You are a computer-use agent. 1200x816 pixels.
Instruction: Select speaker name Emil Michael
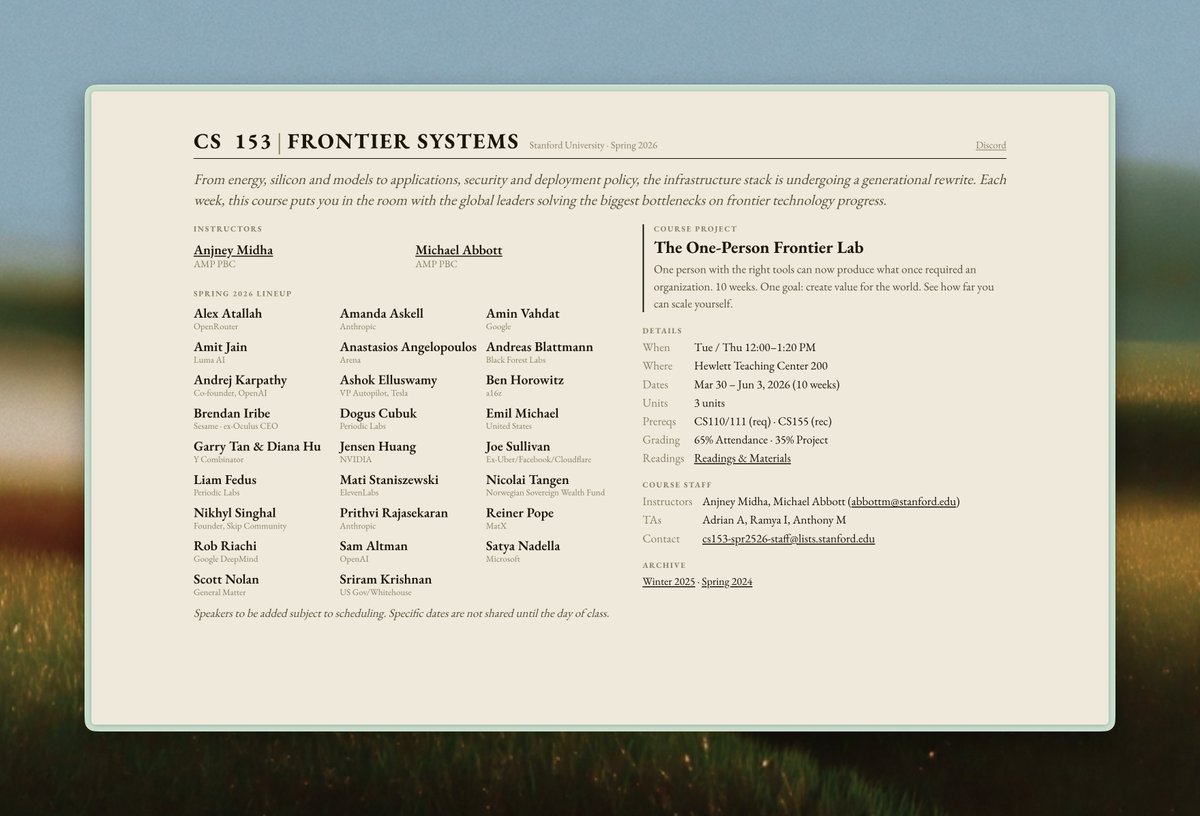(x=522, y=412)
